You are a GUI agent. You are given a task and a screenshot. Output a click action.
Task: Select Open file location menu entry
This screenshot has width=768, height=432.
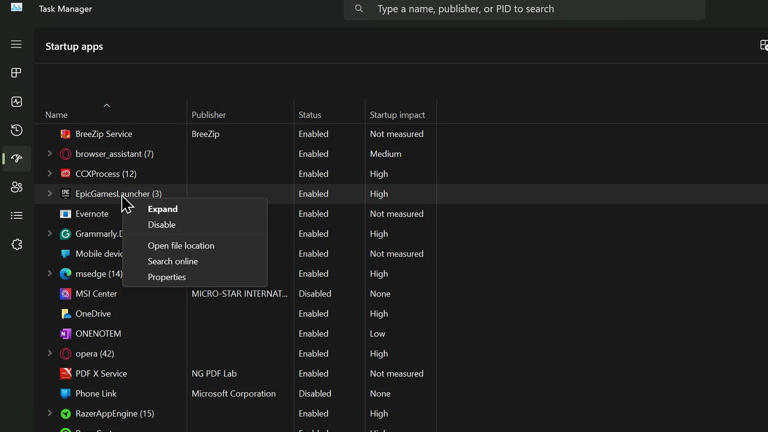click(181, 246)
